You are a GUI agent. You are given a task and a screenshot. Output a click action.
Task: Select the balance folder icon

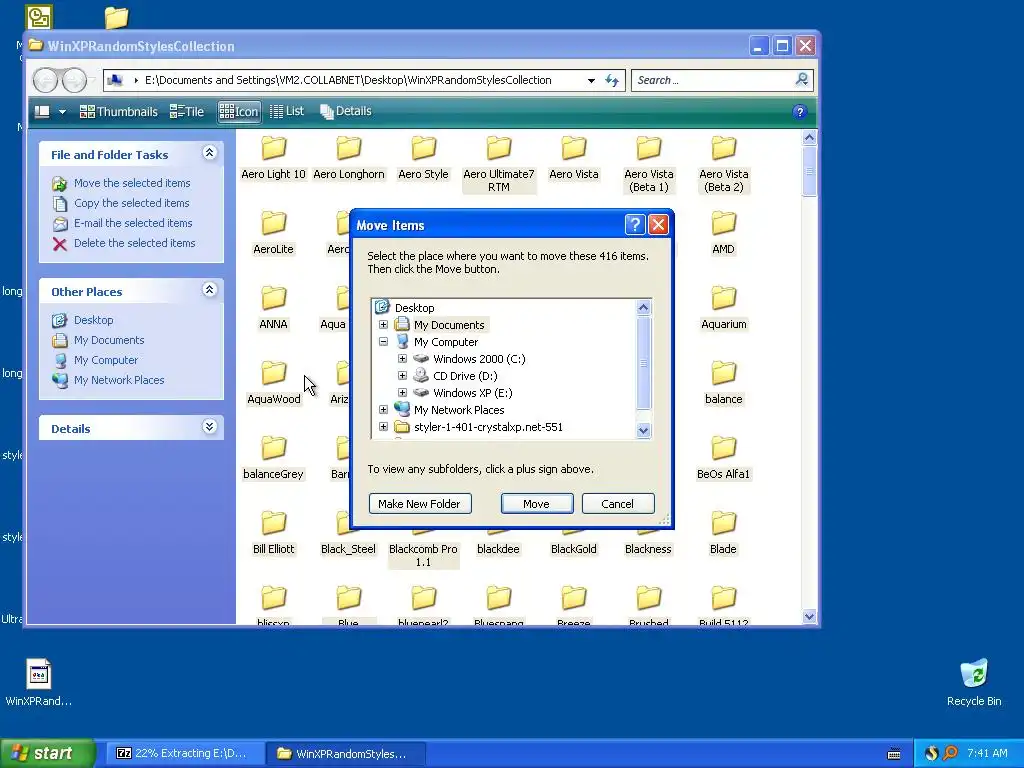[x=724, y=373]
